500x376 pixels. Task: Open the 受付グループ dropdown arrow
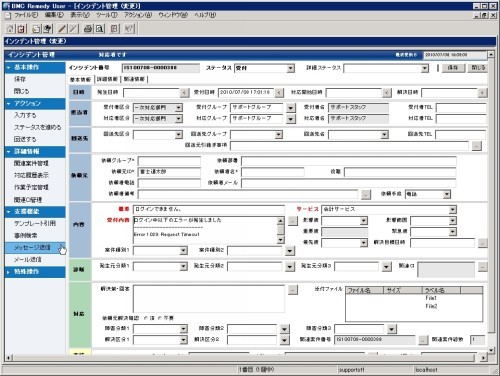point(291,108)
